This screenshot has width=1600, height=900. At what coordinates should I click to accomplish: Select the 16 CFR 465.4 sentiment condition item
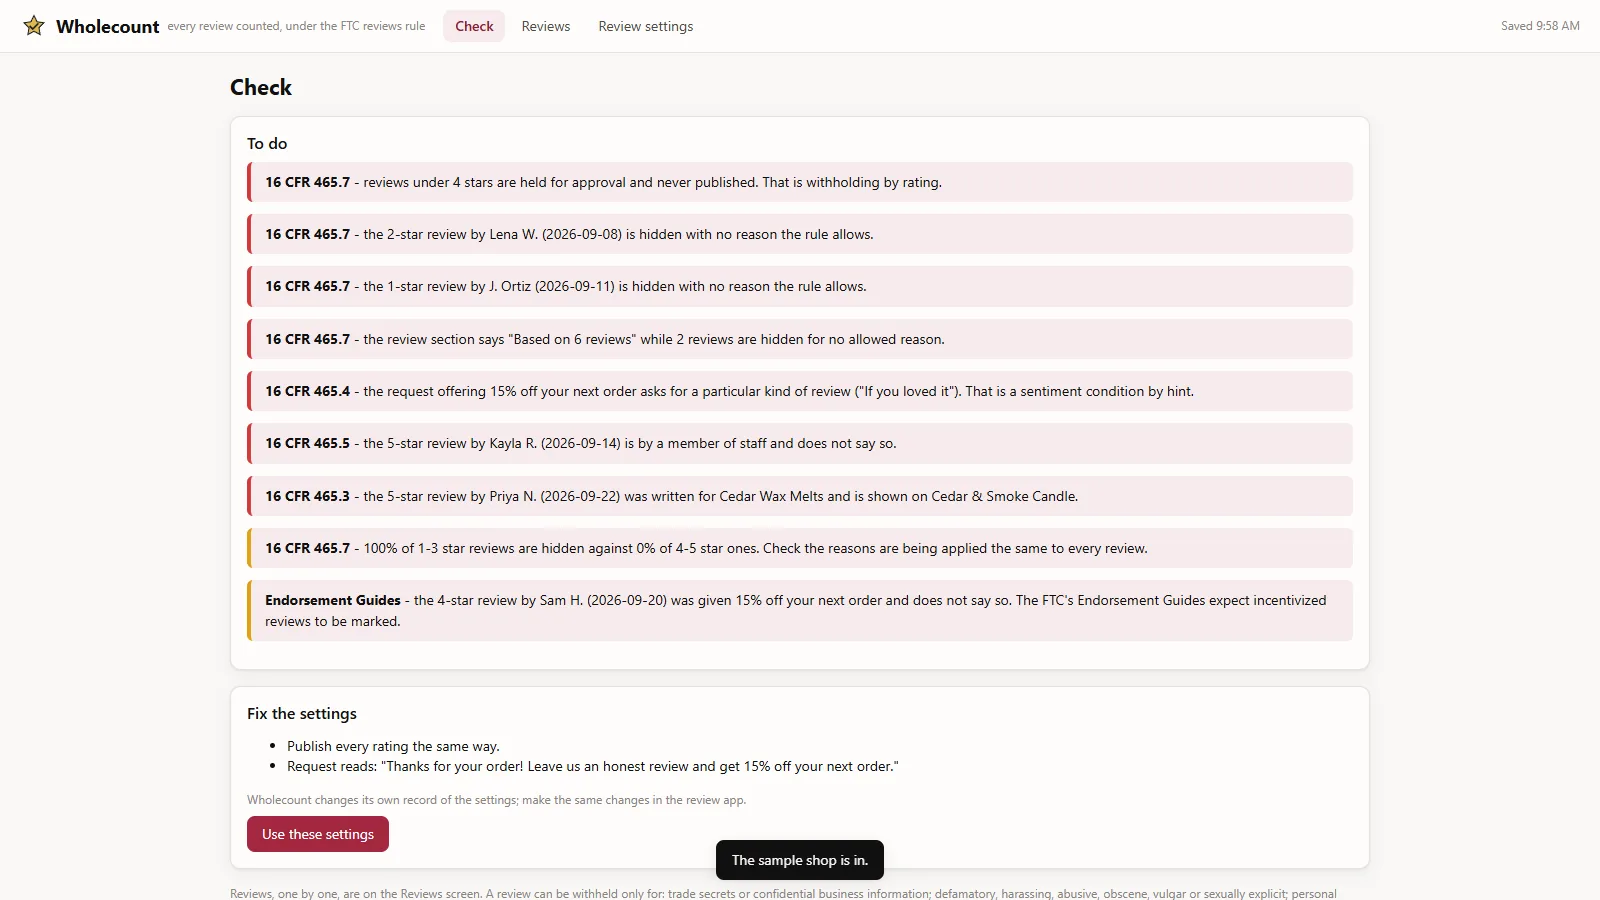tap(800, 391)
